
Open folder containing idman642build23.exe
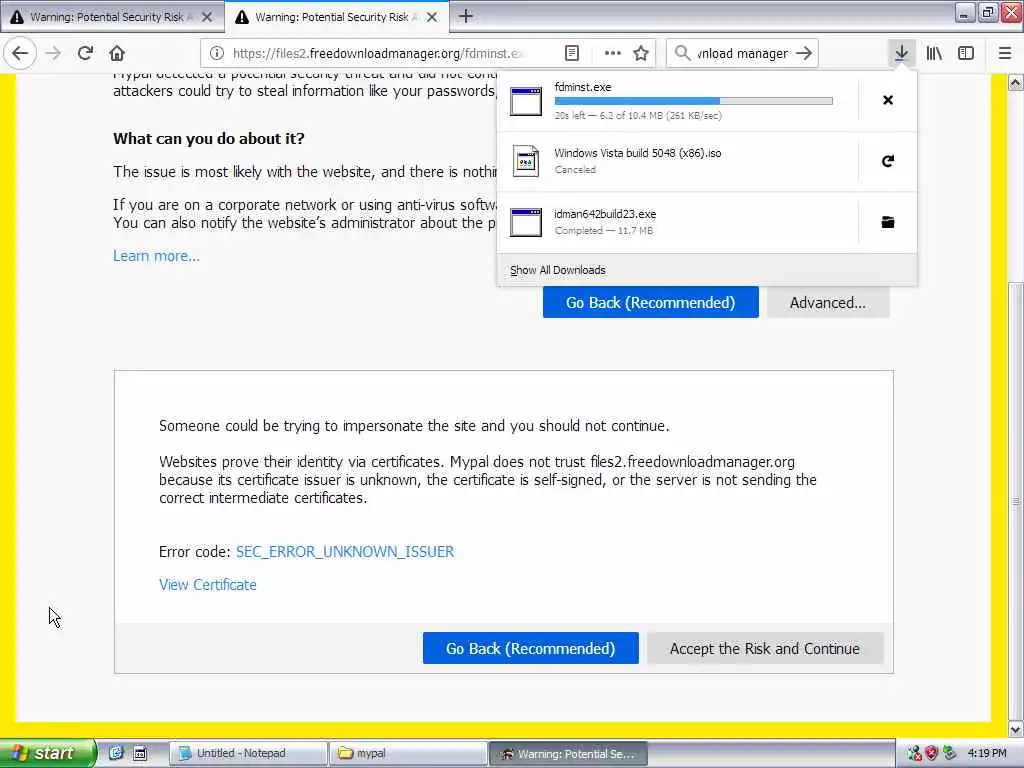pos(888,222)
